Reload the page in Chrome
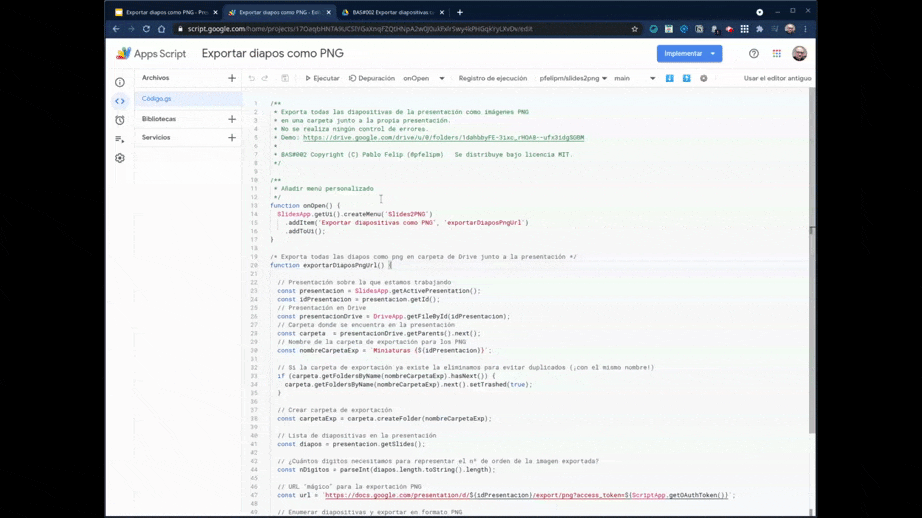This screenshot has height=518, width=922. pyautogui.click(x=146, y=29)
